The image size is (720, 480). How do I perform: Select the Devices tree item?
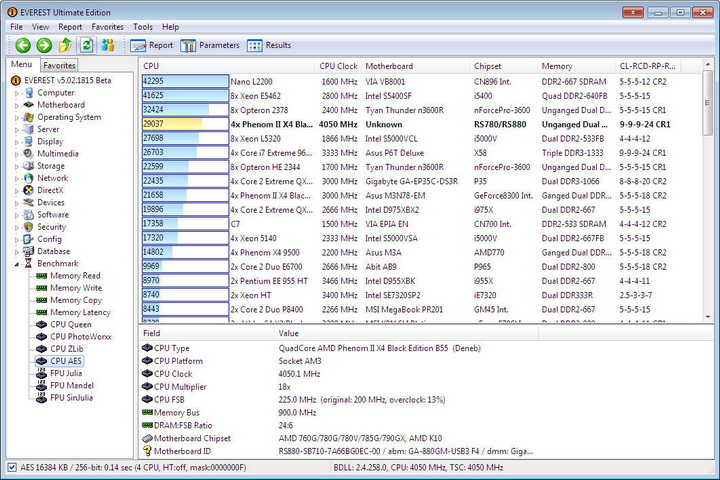point(51,203)
